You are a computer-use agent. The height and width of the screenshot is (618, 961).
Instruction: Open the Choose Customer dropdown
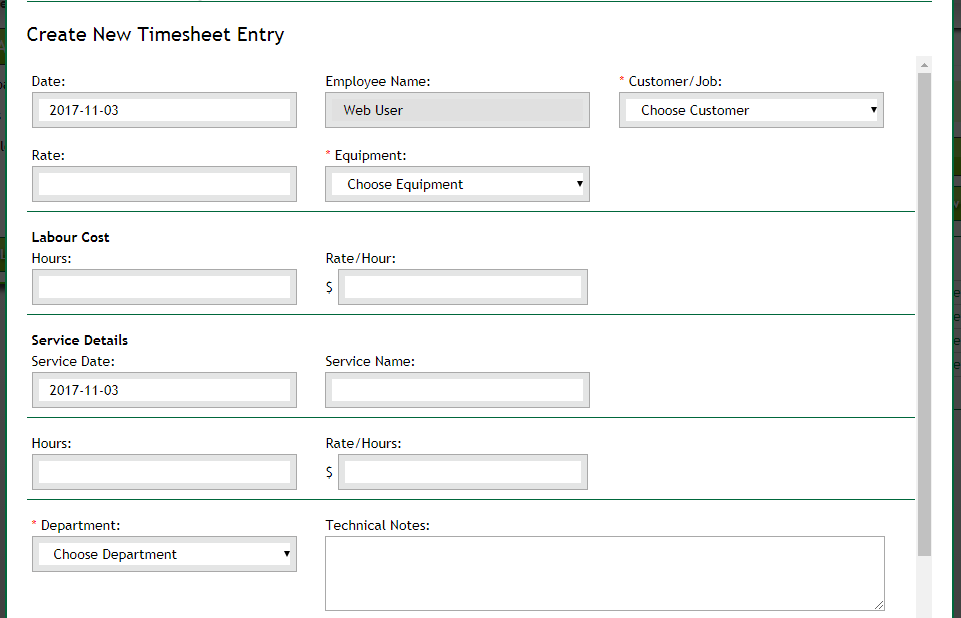(751, 110)
